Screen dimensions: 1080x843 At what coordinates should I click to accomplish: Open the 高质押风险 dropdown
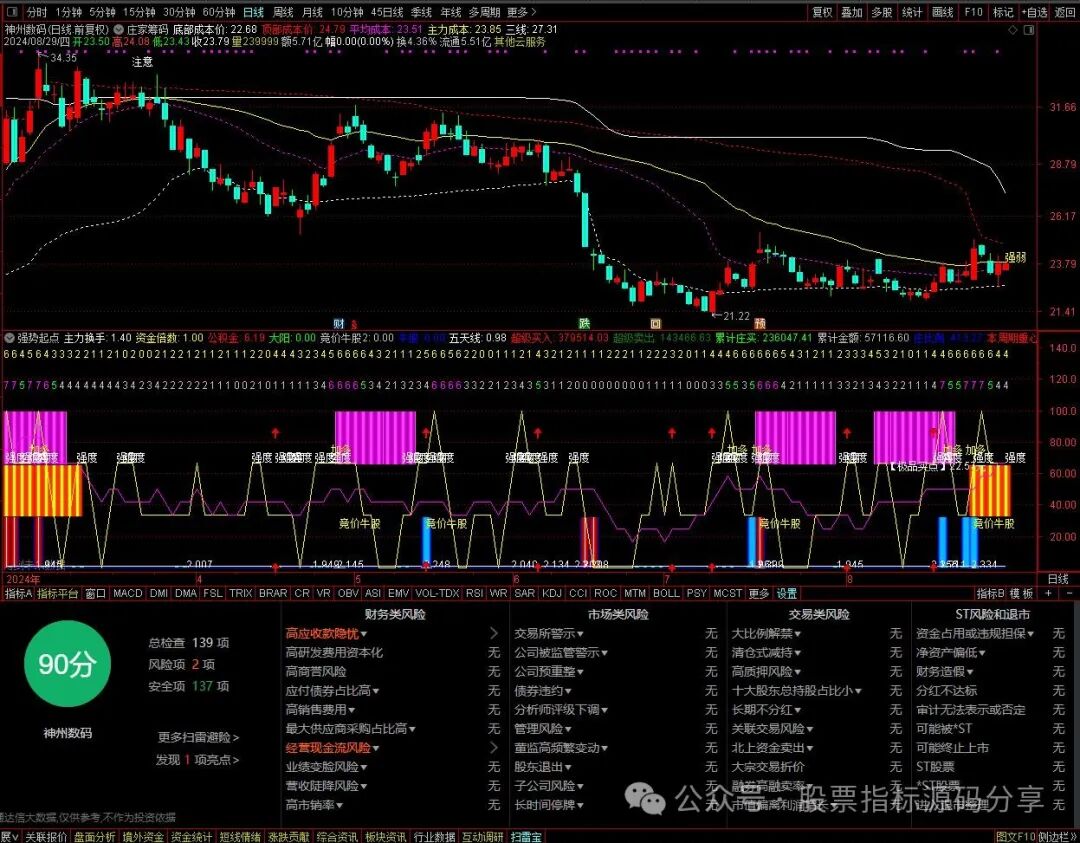pyautogui.click(x=767, y=672)
